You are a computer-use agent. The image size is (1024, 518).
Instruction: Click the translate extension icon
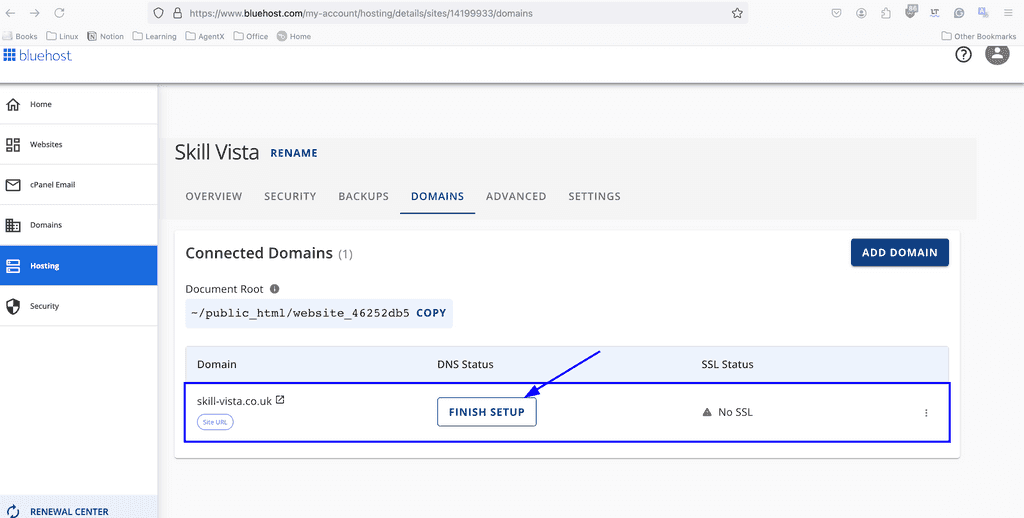(x=983, y=12)
